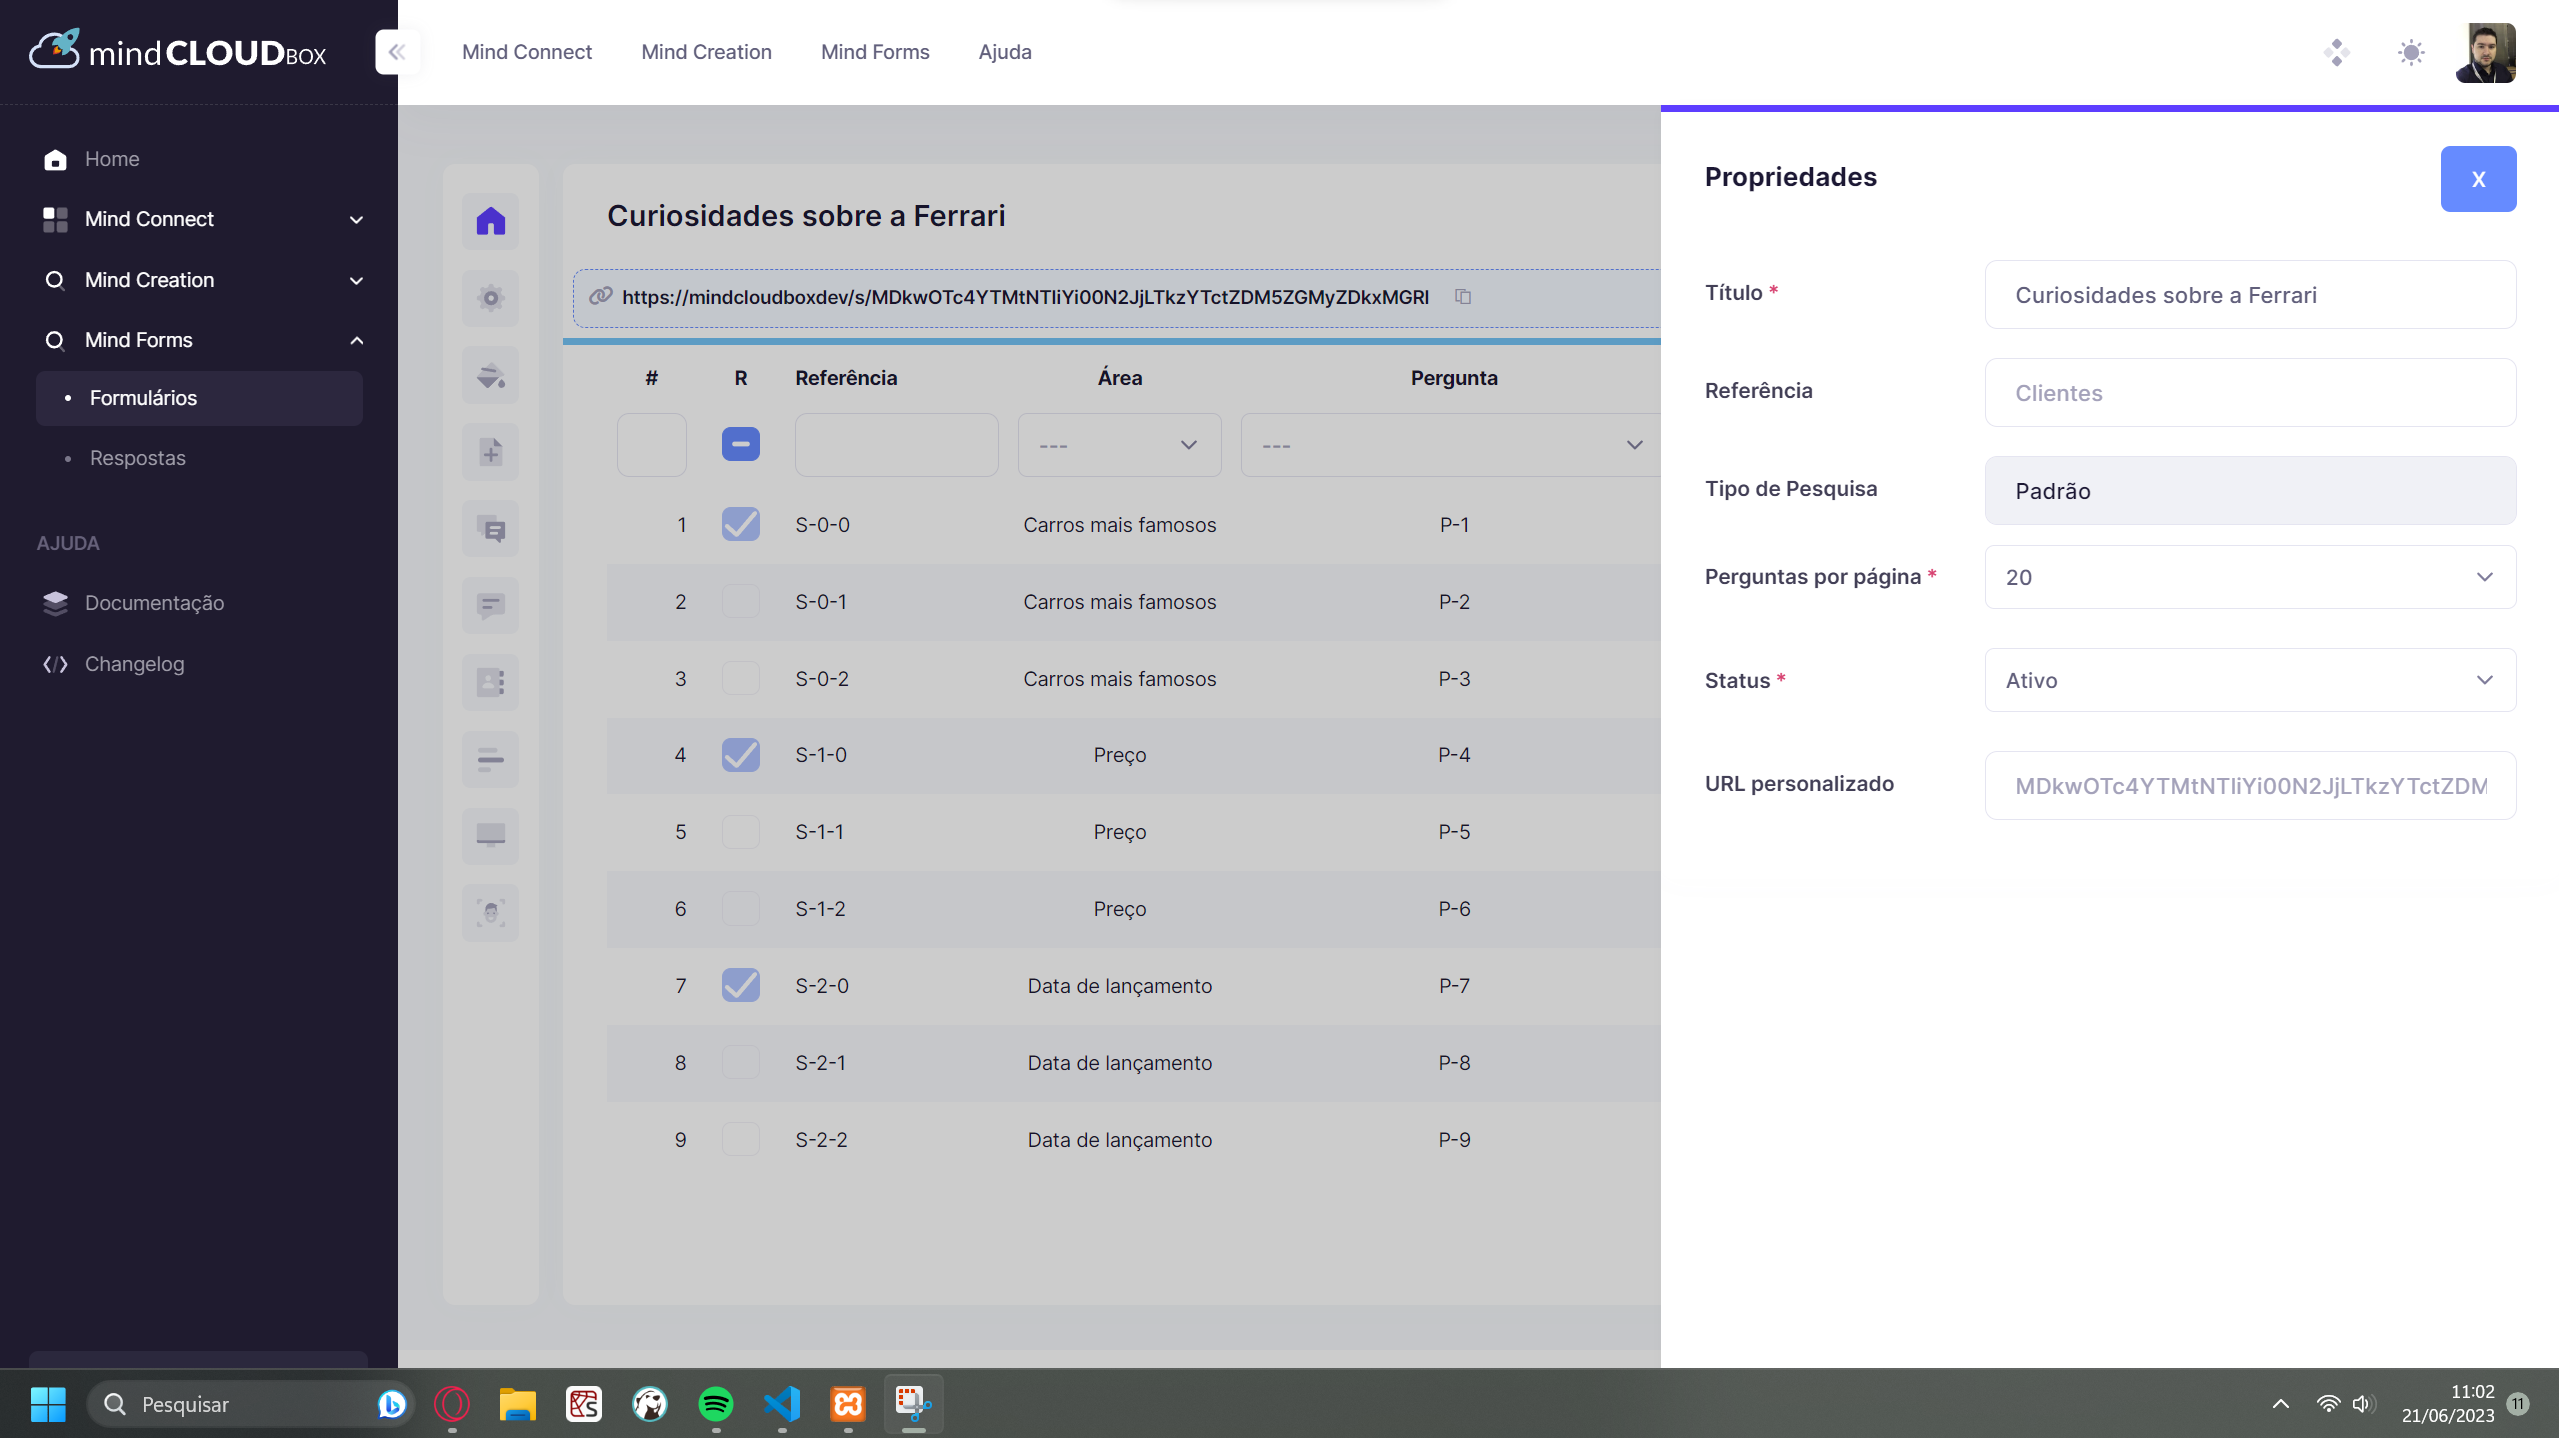Screen dimensions: 2559x1438
Task: Open the Perguntas por página dropdown
Action: 2249,577
